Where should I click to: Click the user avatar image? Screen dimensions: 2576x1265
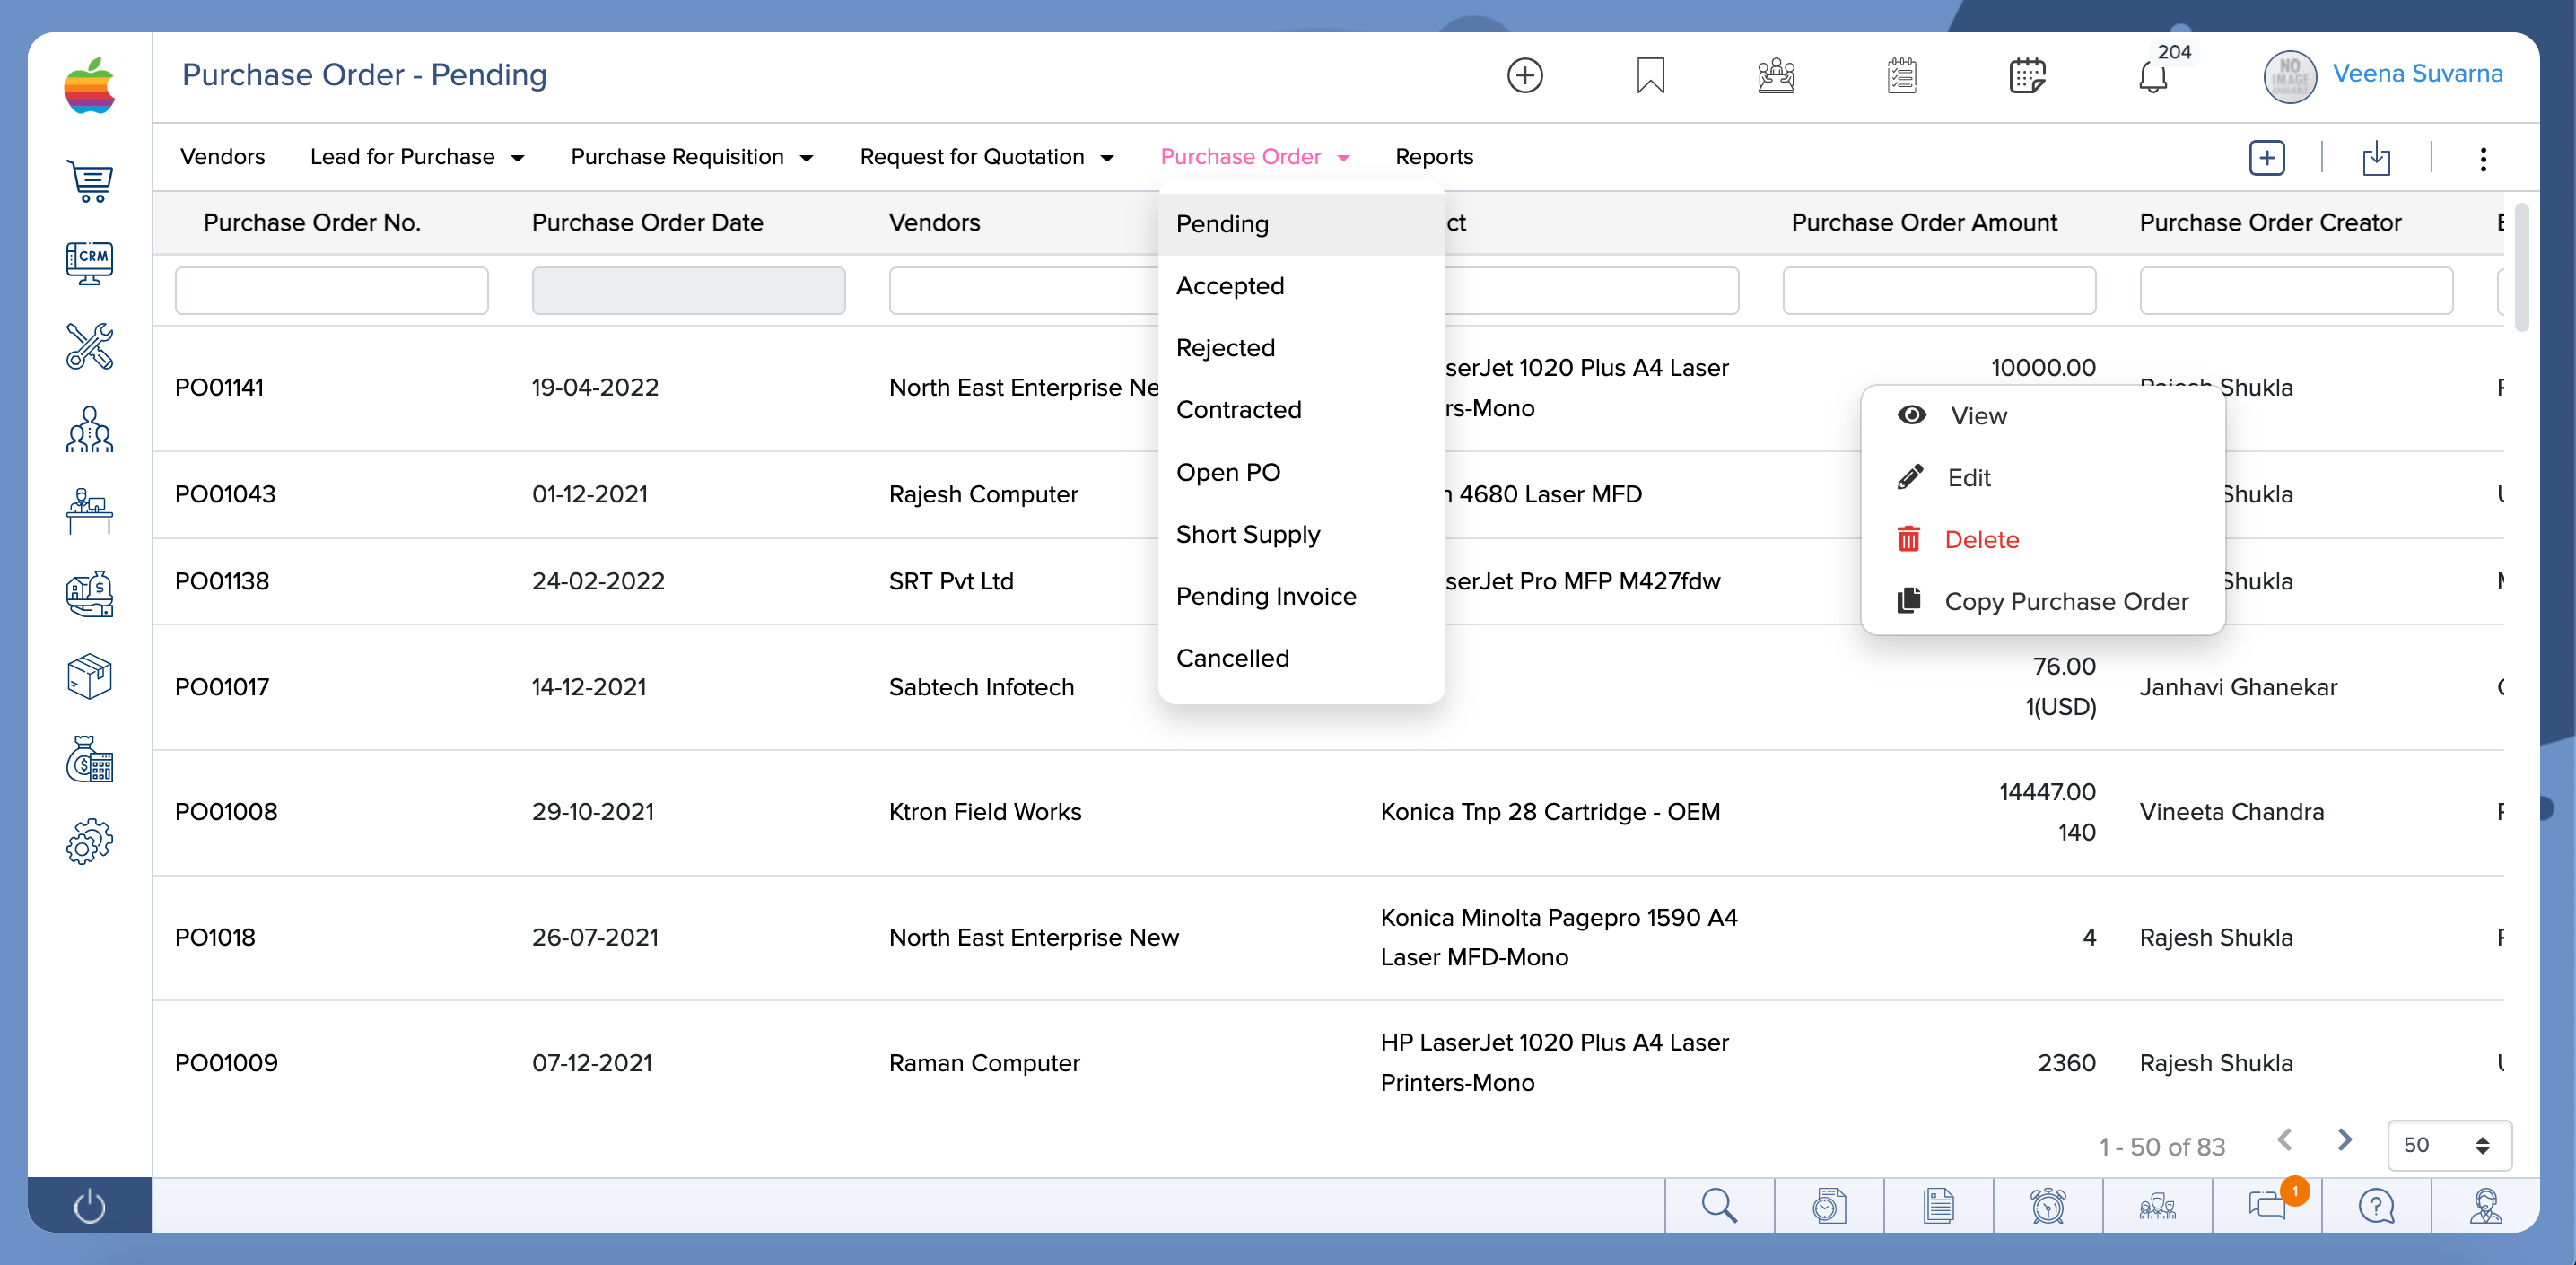click(x=2289, y=77)
